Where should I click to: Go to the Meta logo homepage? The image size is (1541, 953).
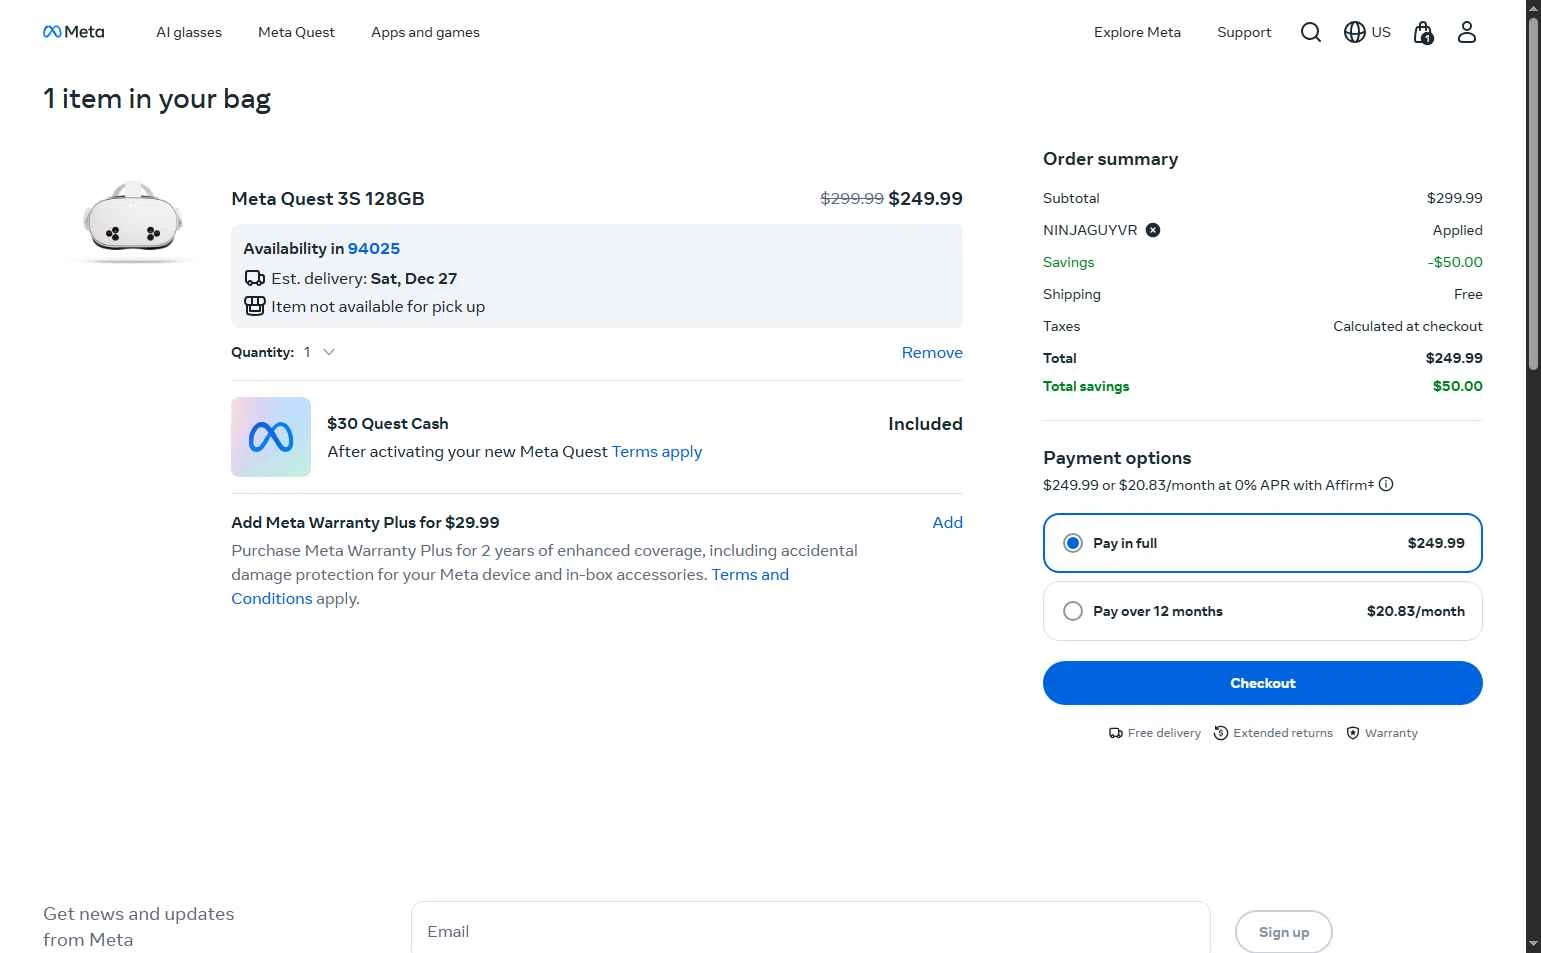(x=73, y=32)
